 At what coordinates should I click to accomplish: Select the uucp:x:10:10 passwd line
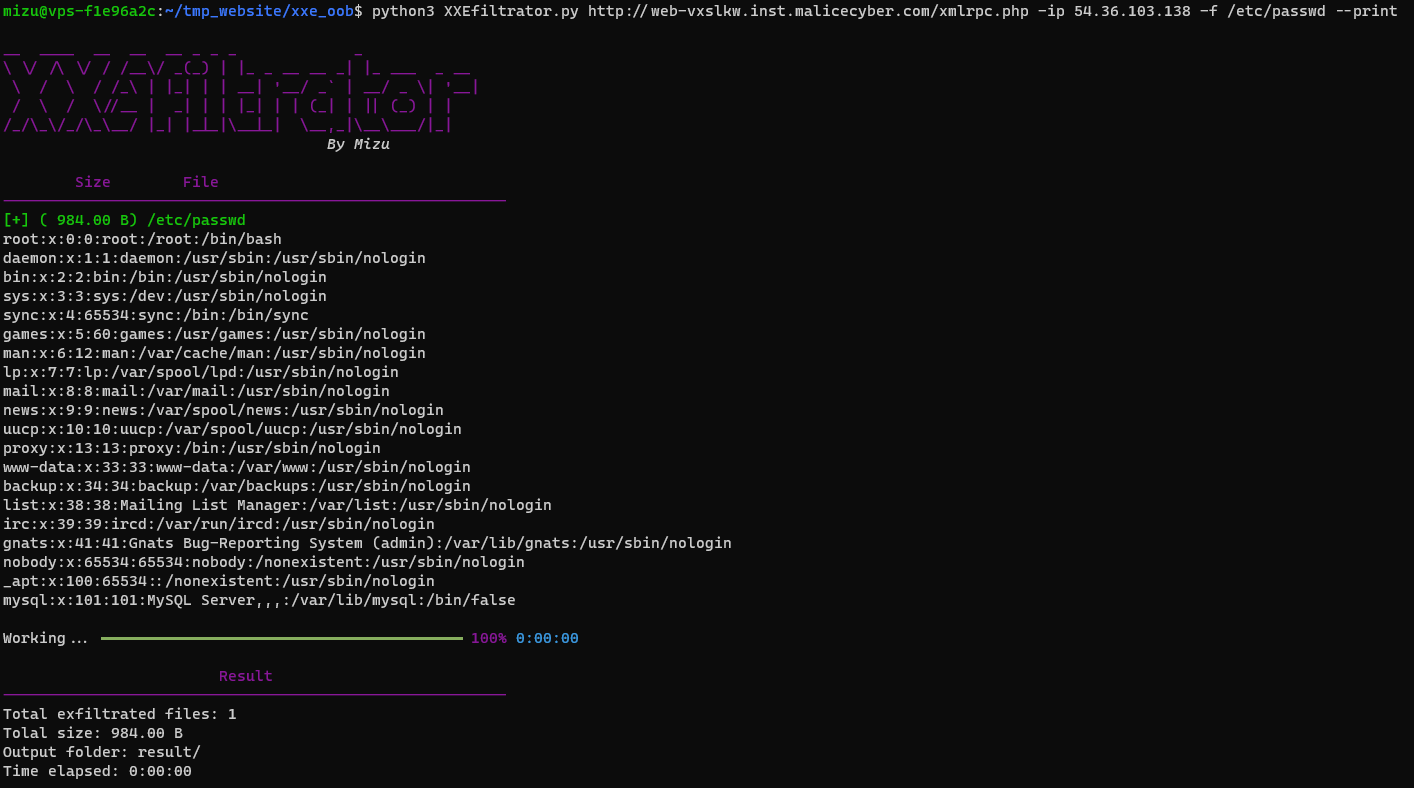click(232, 429)
